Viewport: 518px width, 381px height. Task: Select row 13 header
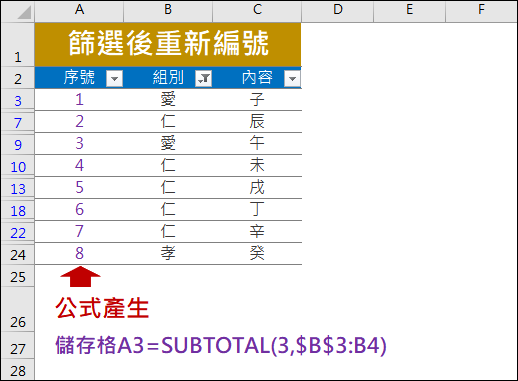pyautogui.click(x=18, y=189)
